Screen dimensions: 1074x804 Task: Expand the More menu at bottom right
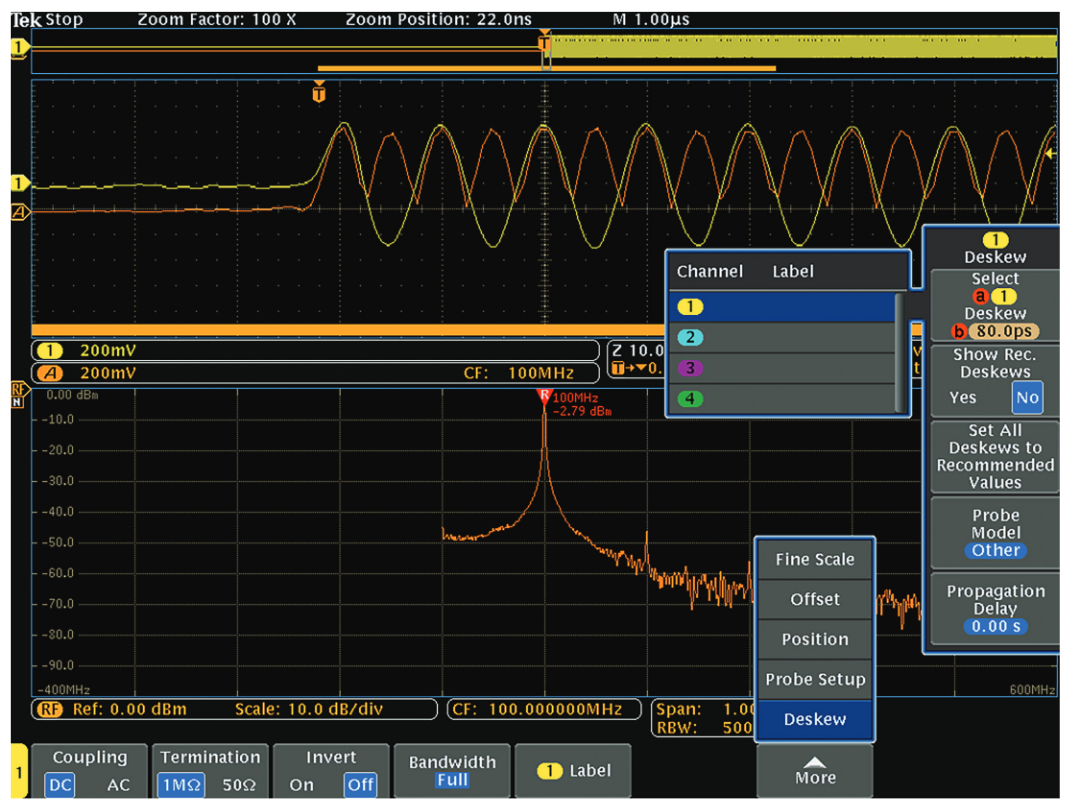coord(814,770)
